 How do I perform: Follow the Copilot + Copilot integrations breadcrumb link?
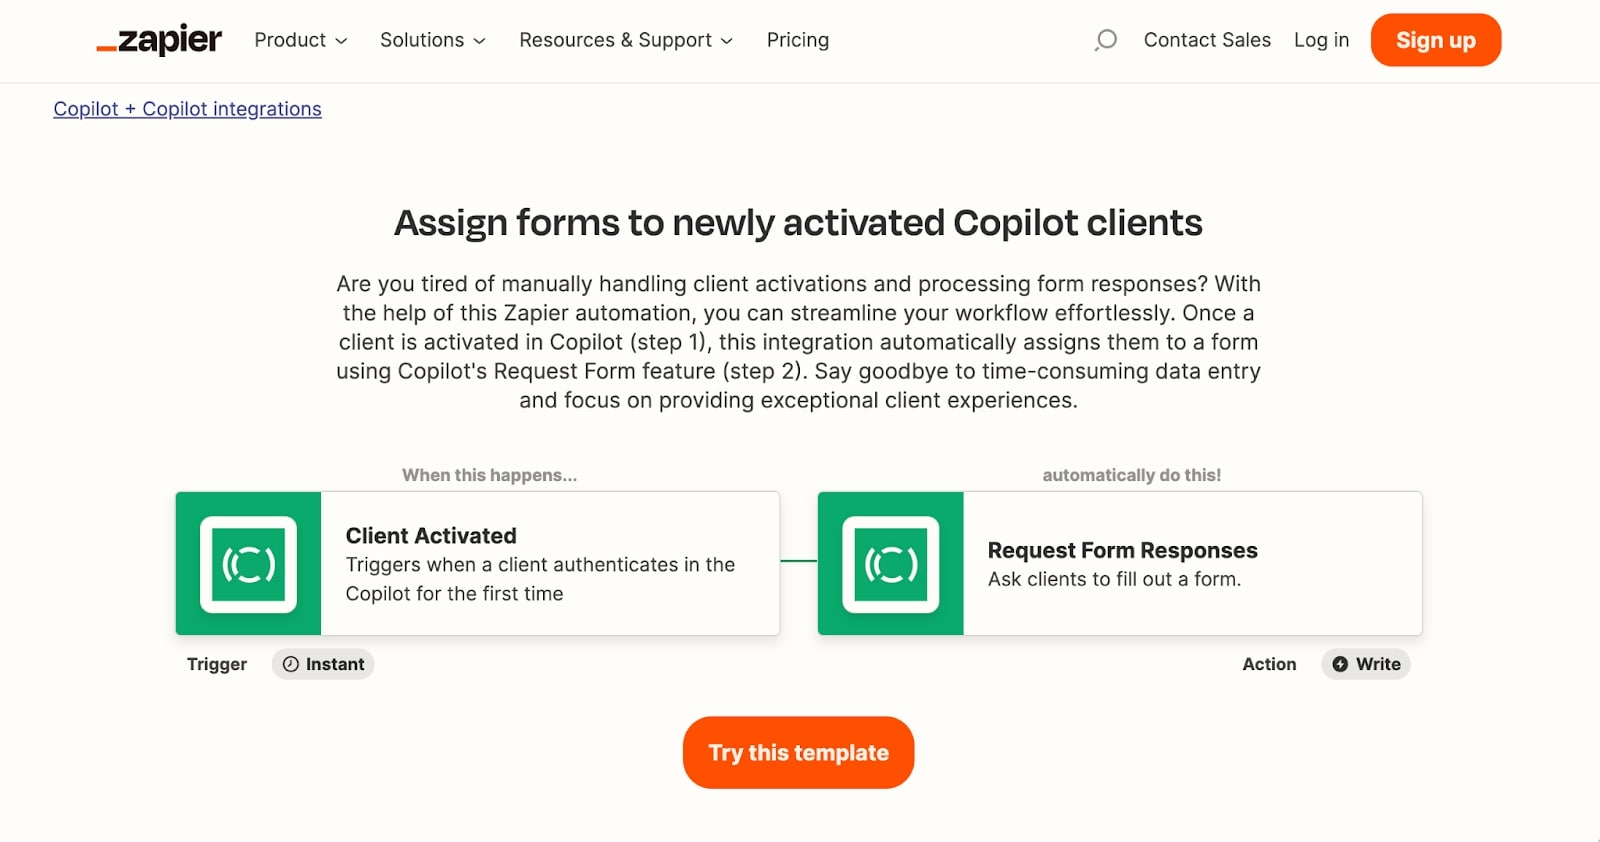pyautogui.click(x=186, y=109)
